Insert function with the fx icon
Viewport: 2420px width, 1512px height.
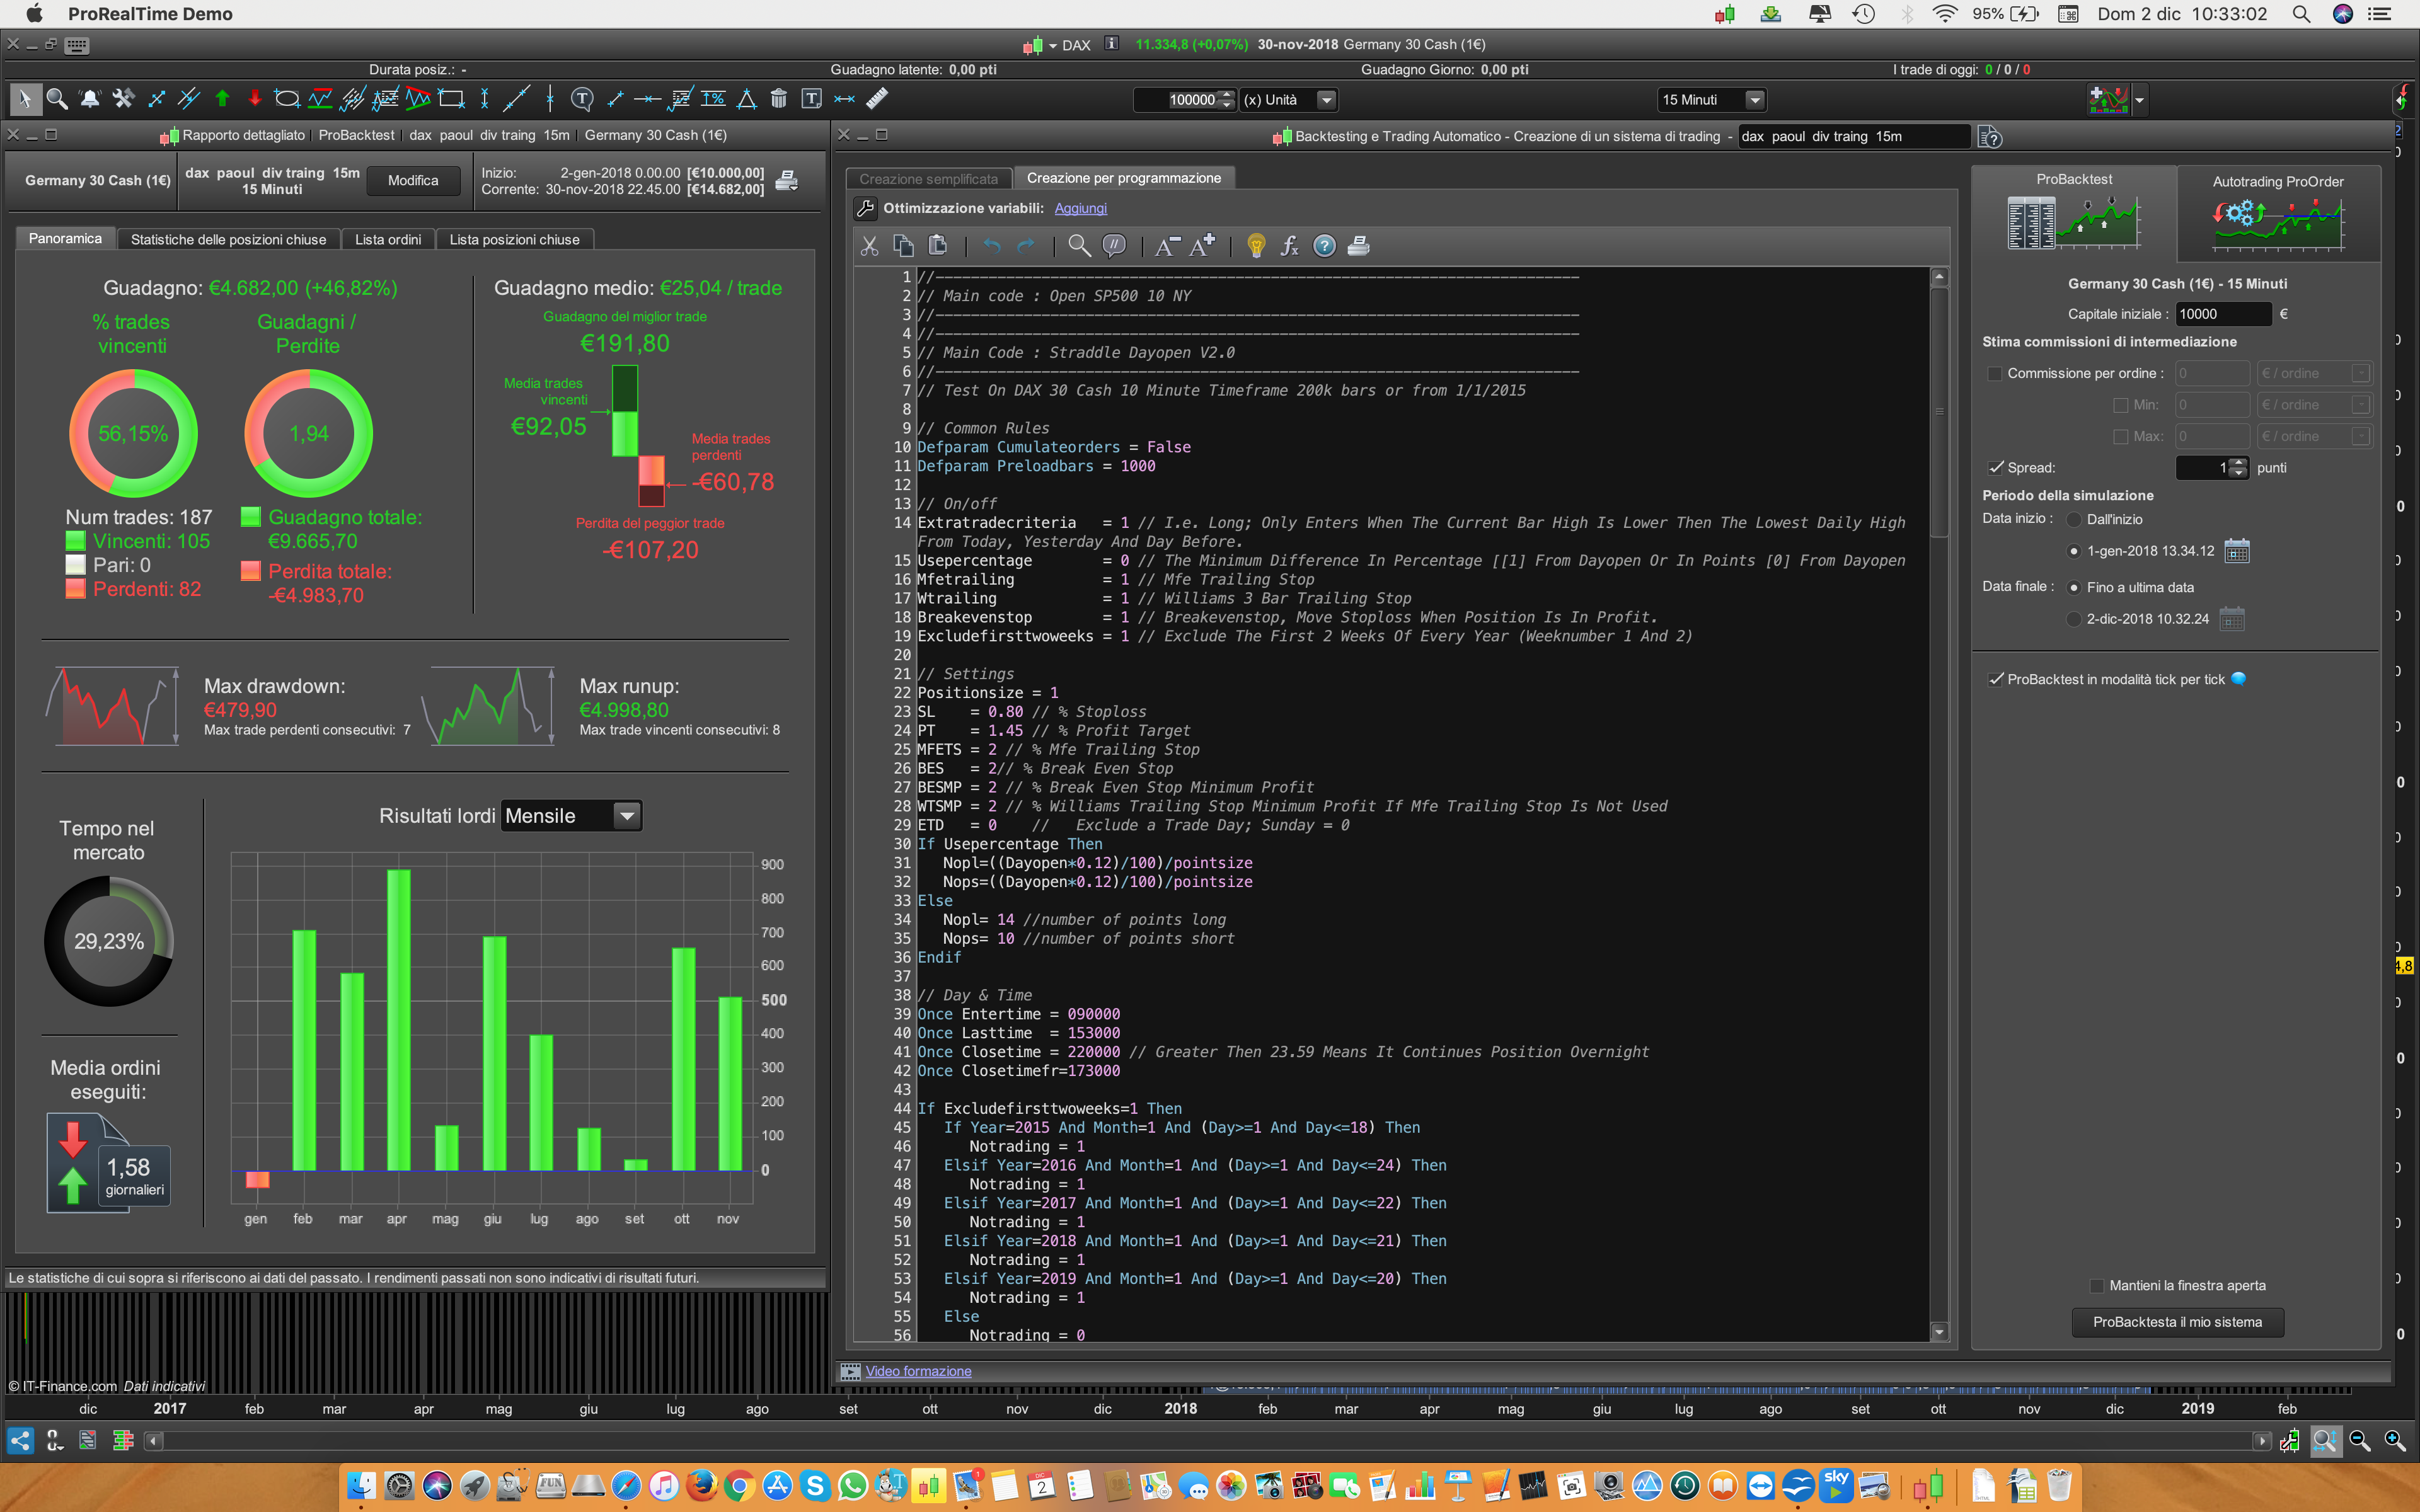1289,246
